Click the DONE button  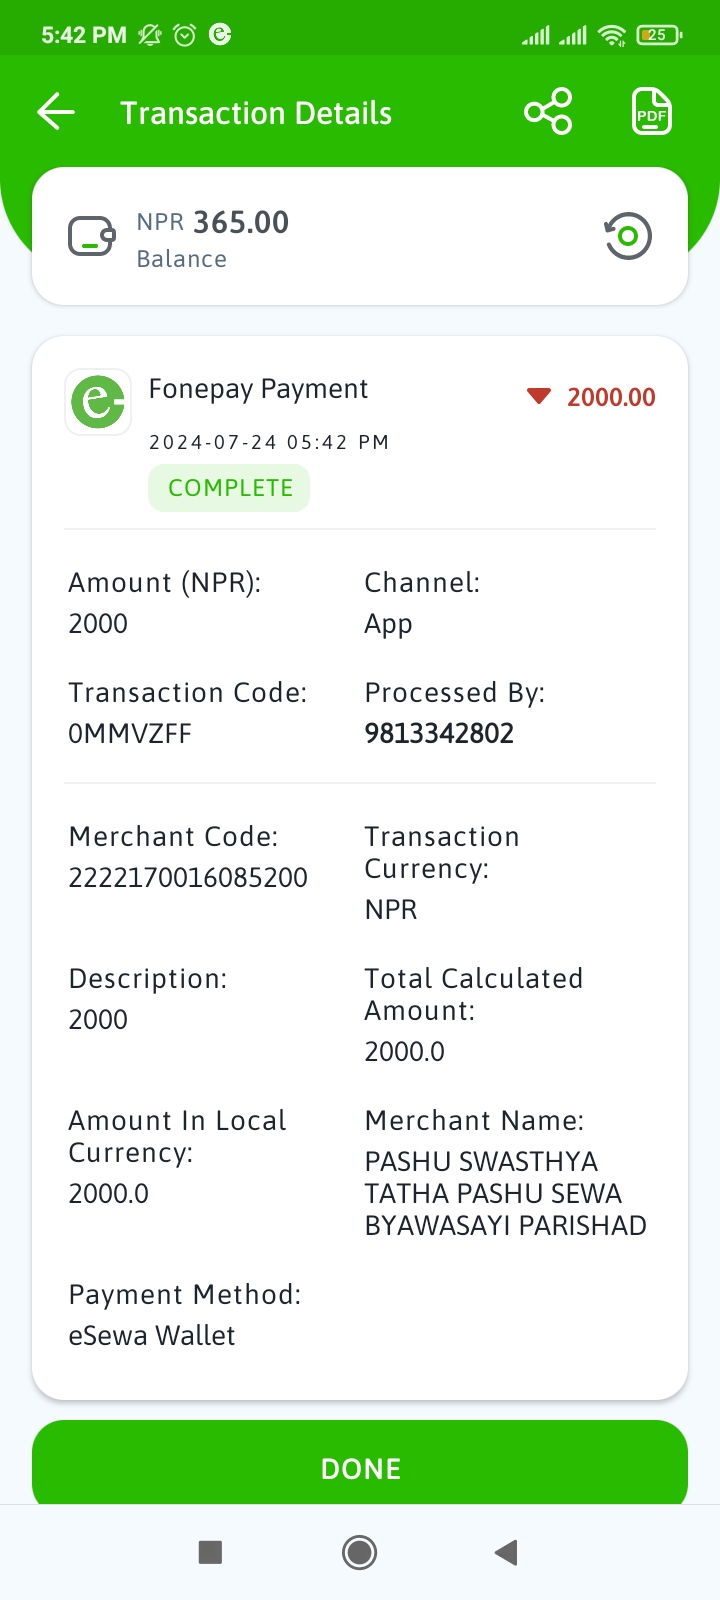pos(360,1466)
